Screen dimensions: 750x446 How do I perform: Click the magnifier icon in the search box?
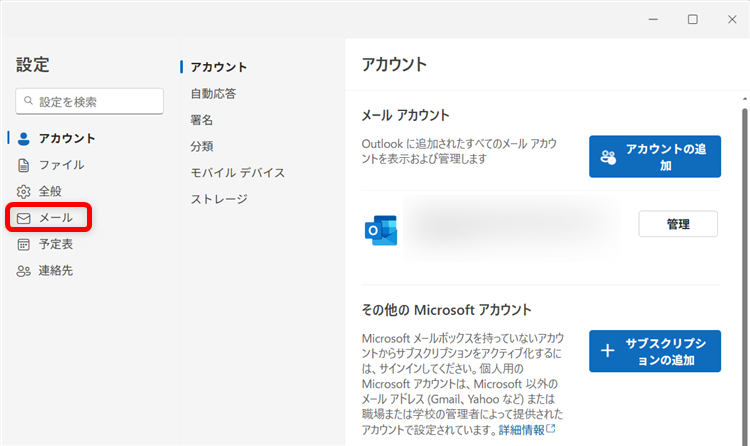click(x=28, y=100)
